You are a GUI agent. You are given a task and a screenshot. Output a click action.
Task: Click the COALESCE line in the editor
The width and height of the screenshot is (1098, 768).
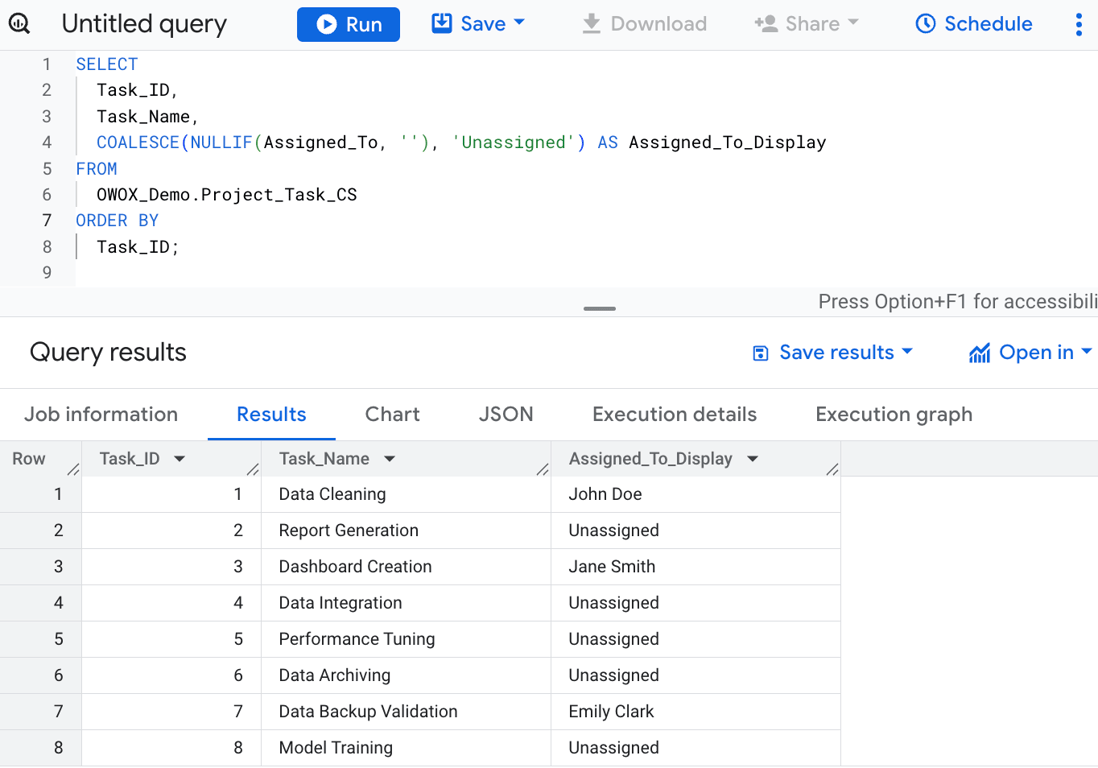coord(461,143)
